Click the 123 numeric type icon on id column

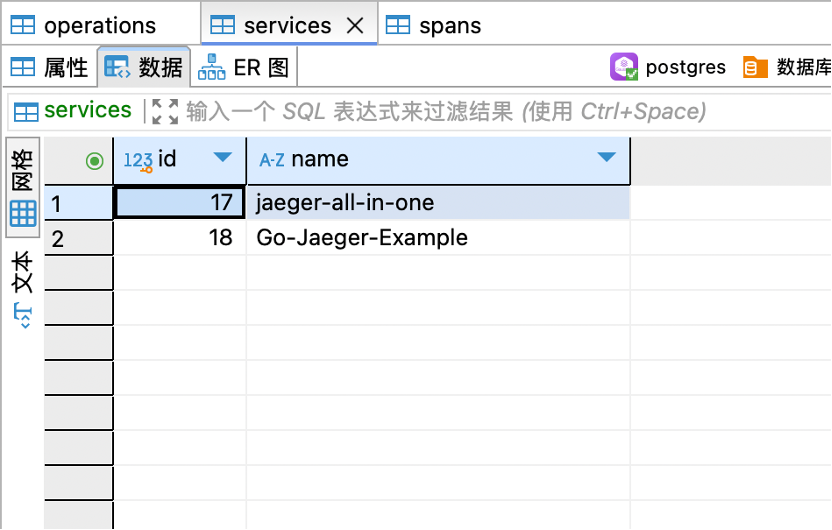tap(138, 160)
